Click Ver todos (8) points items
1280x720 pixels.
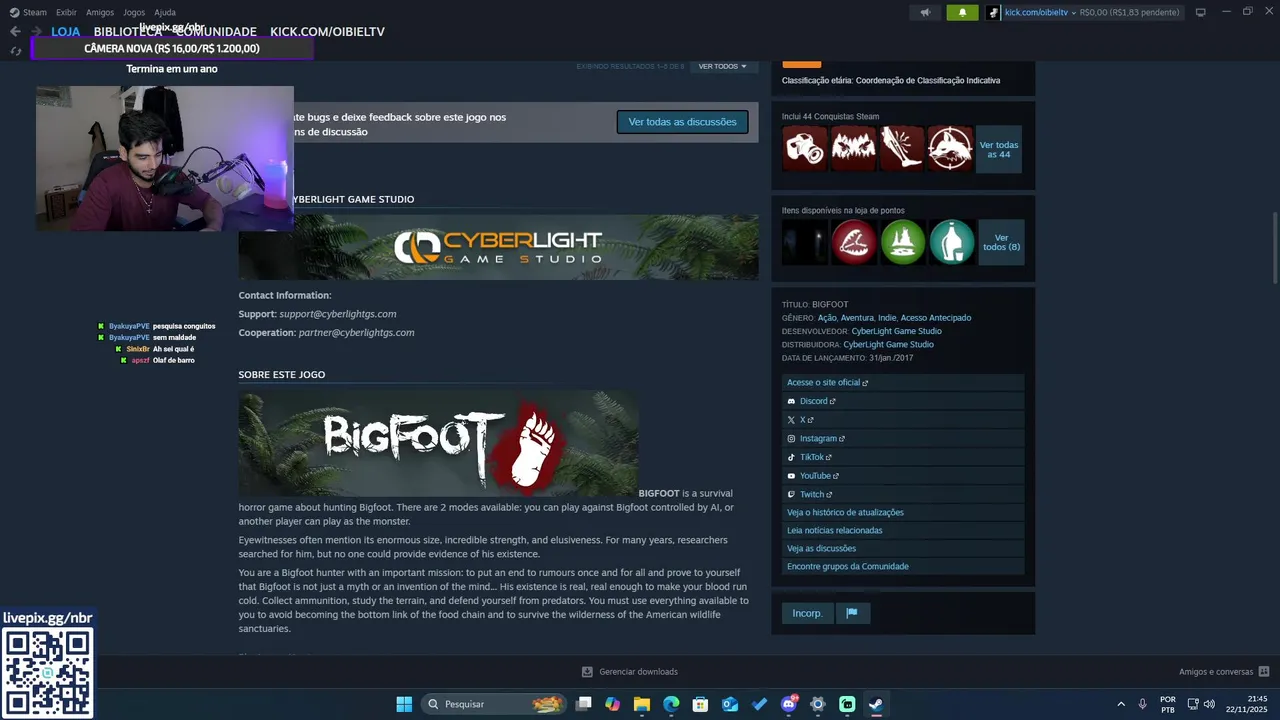point(1001,242)
